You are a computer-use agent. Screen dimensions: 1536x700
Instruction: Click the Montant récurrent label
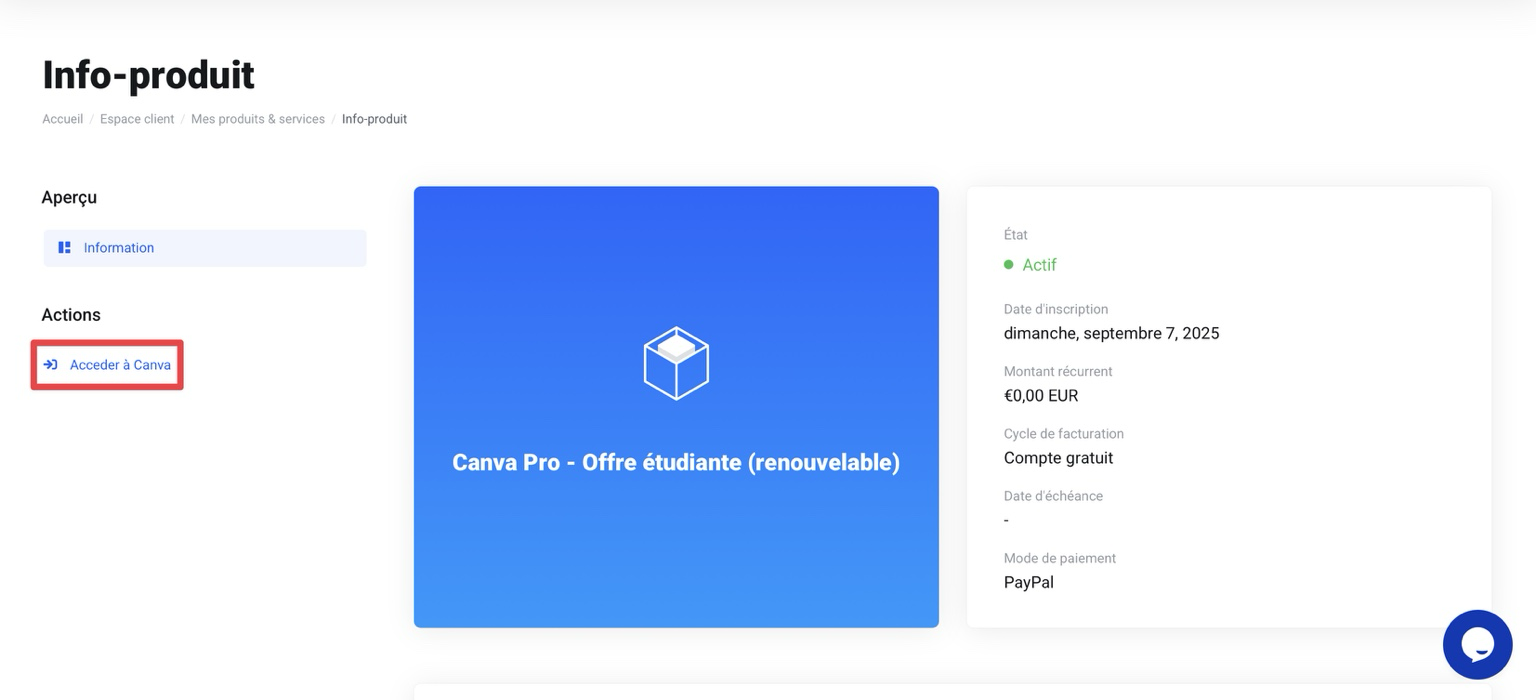1058,371
